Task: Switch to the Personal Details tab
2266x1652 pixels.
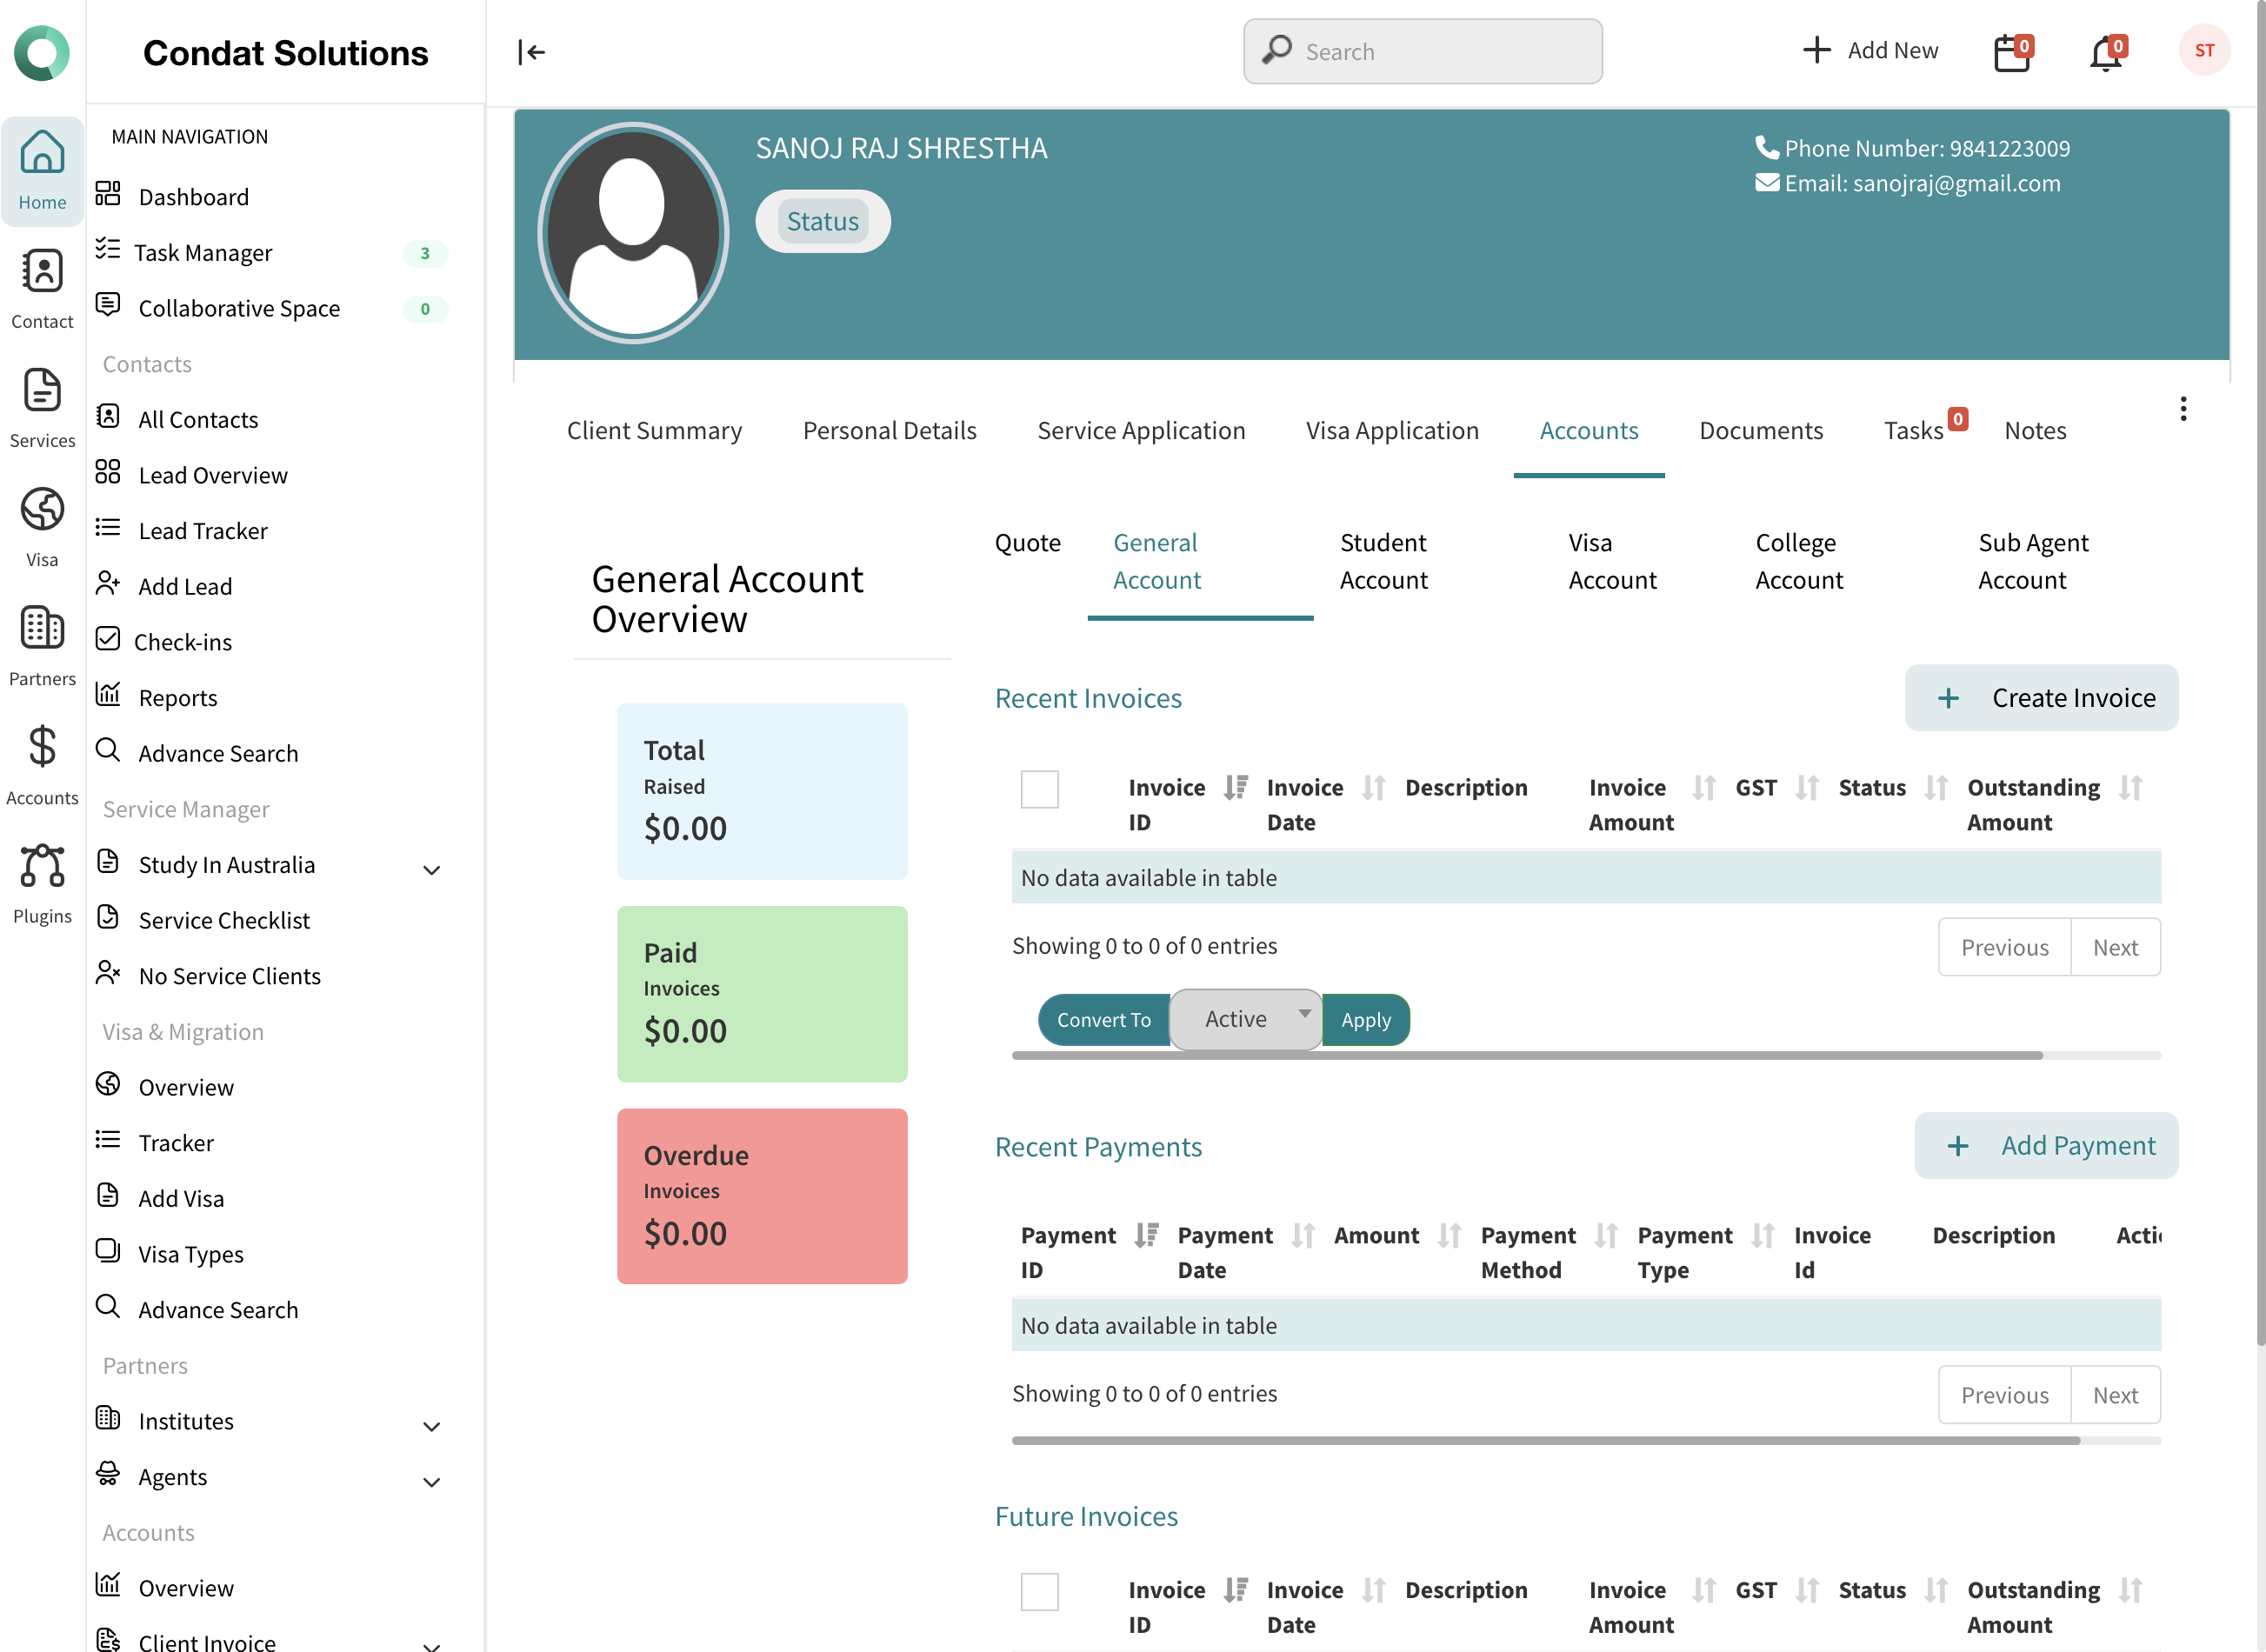Action: (889, 430)
